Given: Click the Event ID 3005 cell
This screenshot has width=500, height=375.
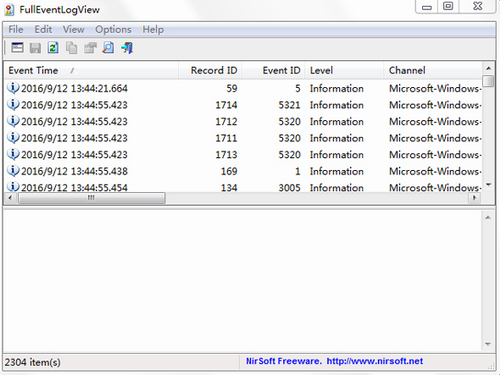Looking at the screenshot, I should coord(289,188).
